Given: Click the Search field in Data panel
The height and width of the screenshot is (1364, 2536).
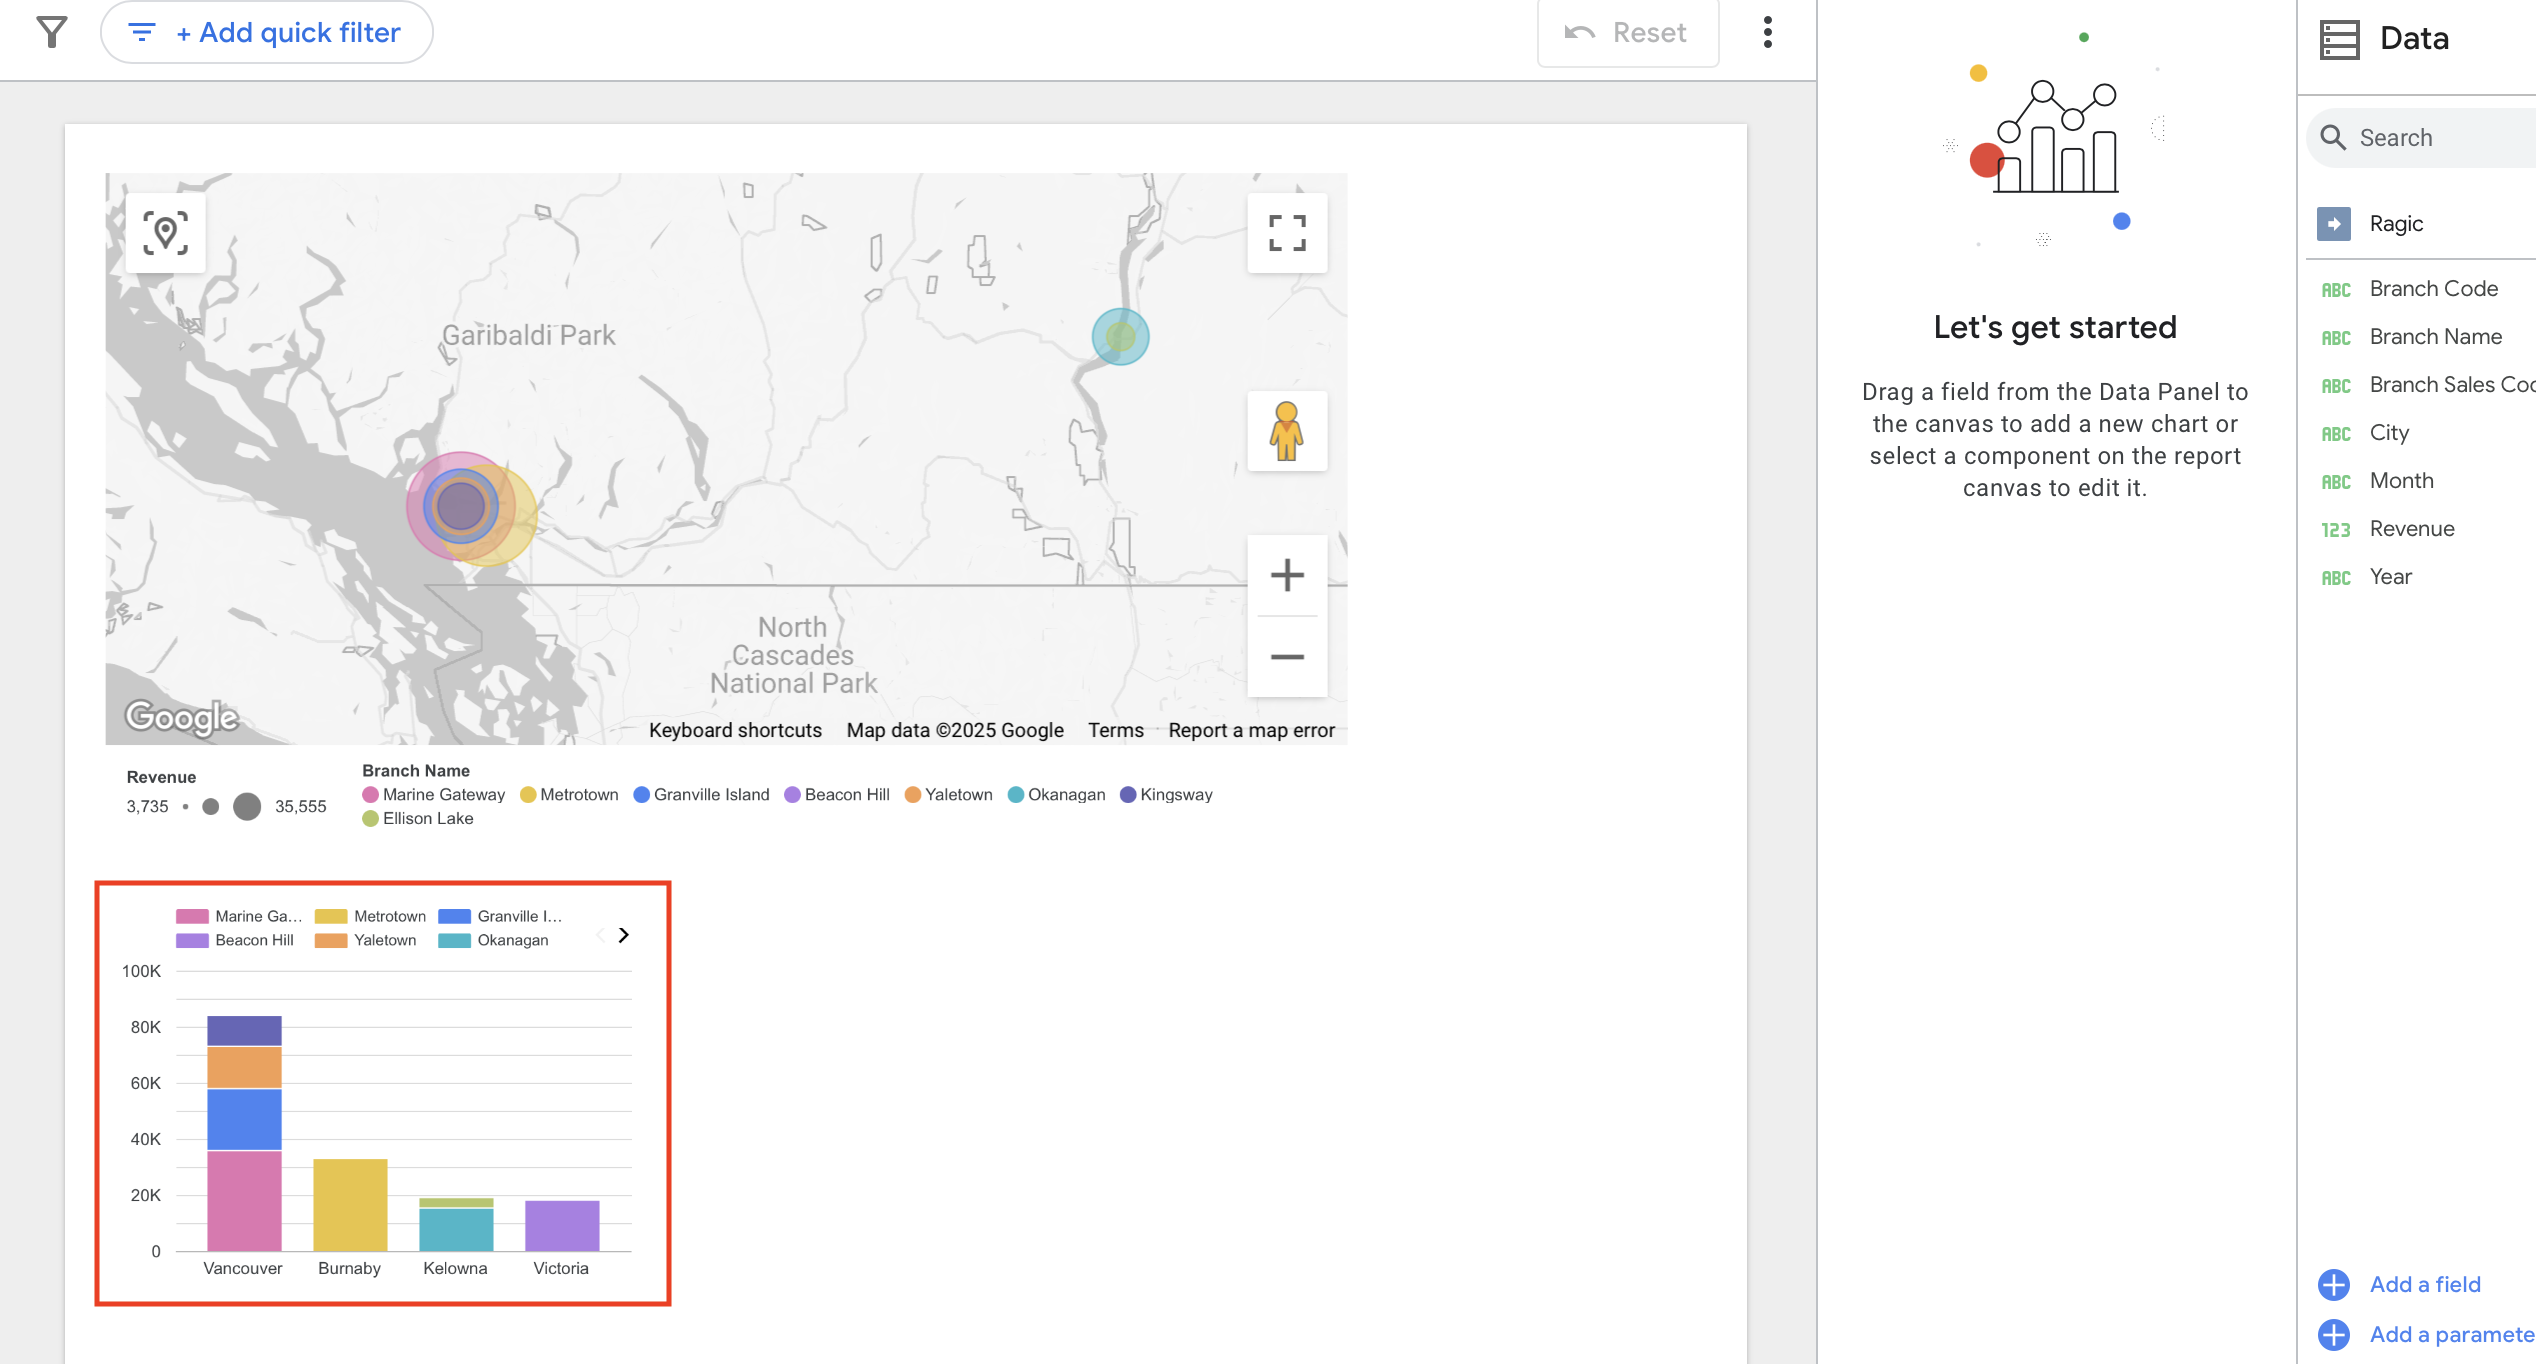Looking at the screenshot, I should pos(2422,137).
